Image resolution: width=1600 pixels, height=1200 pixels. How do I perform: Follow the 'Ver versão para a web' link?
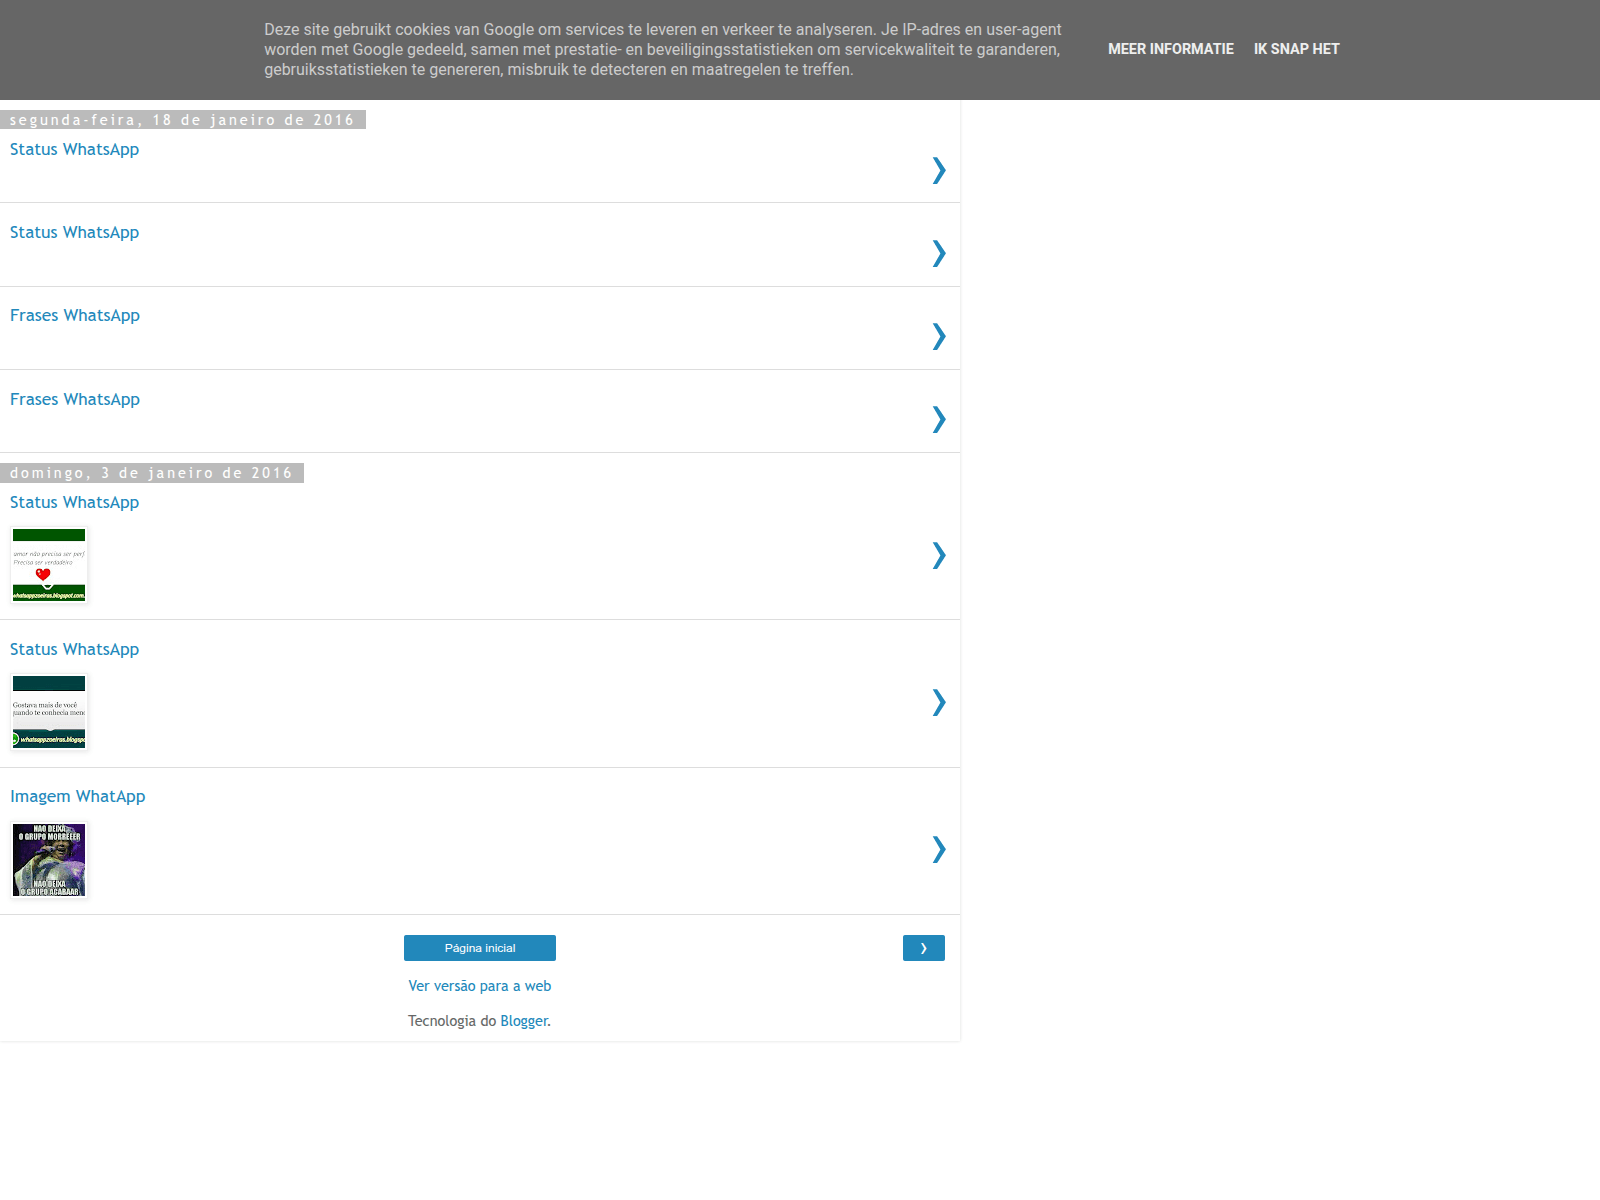click(x=480, y=986)
